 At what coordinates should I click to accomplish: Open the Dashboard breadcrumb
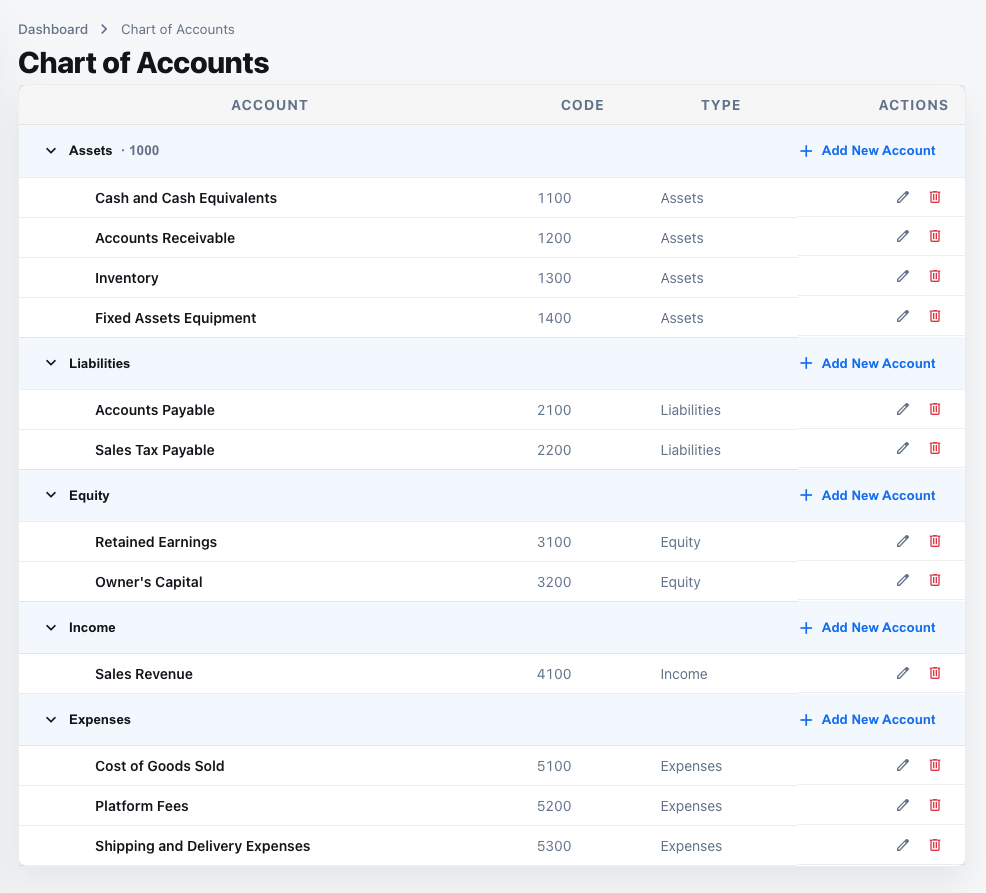pyautogui.click(x=53, y=29)
